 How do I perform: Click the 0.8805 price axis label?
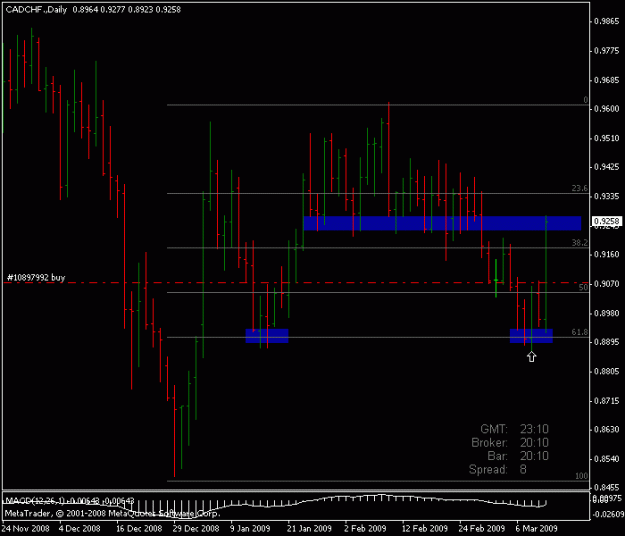(607, 371)
